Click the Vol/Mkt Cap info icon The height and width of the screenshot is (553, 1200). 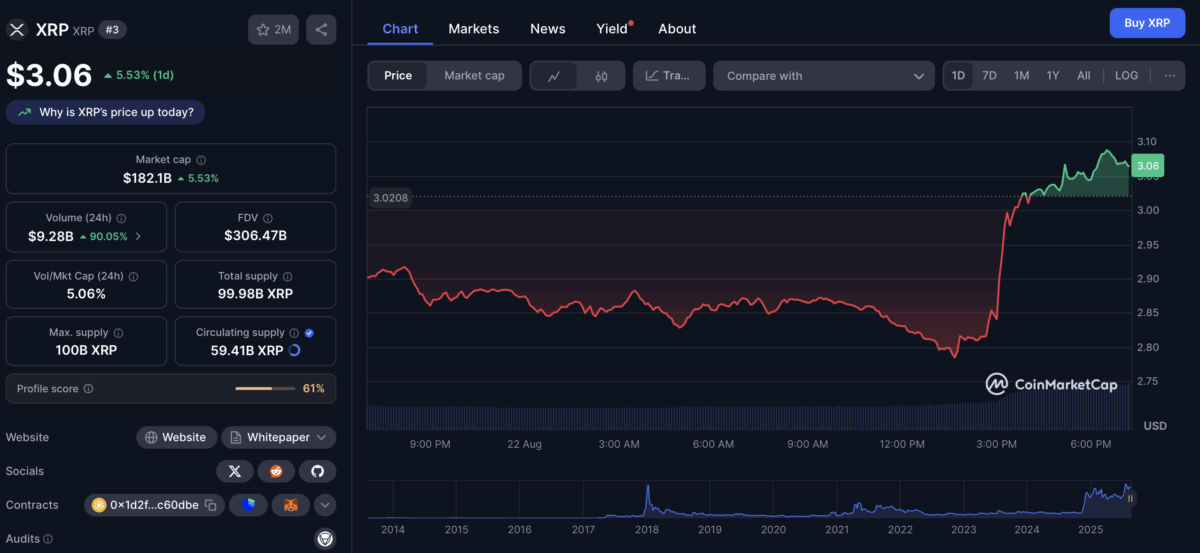click(x=134, y=276)
